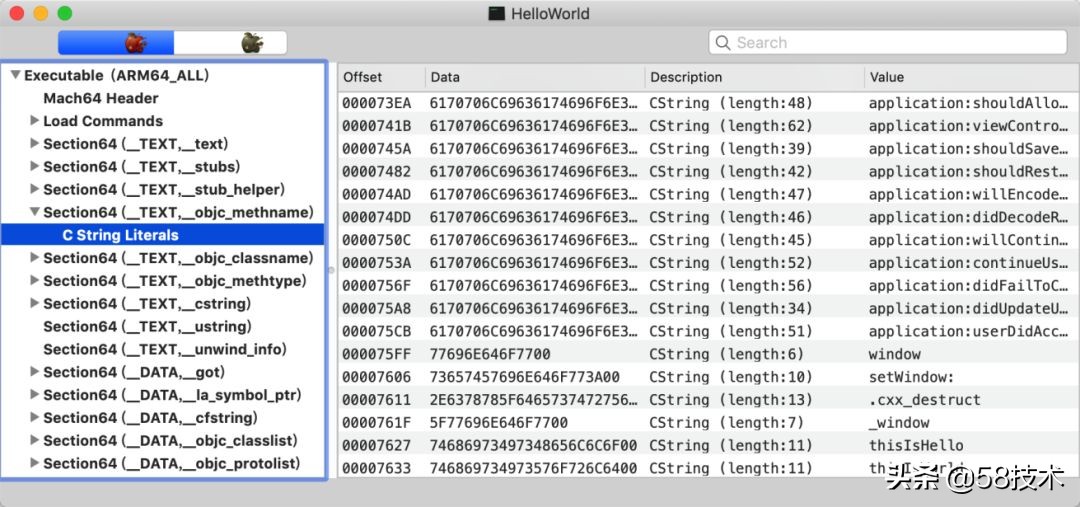Expand Section64 (__TEXT,__cstring) triangle
Viewport: 1080px width, 507px height.
[34, 303]
